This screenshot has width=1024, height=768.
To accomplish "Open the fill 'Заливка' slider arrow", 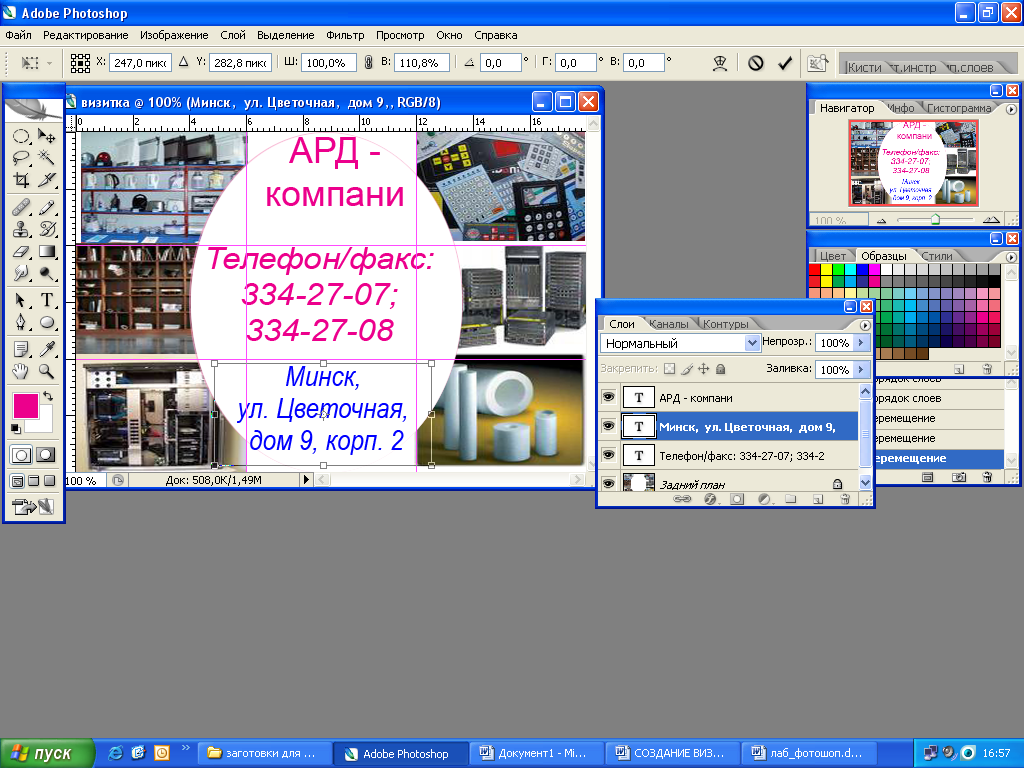I will click(x=861, y=369).
